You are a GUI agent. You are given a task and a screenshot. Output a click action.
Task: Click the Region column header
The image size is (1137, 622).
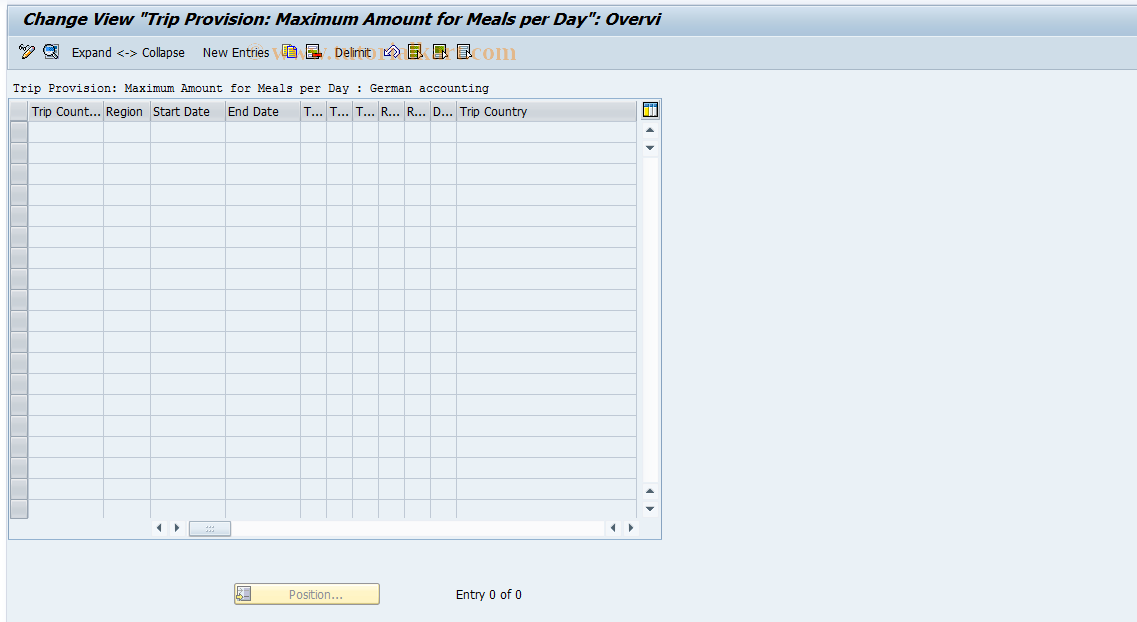[127, 112]
